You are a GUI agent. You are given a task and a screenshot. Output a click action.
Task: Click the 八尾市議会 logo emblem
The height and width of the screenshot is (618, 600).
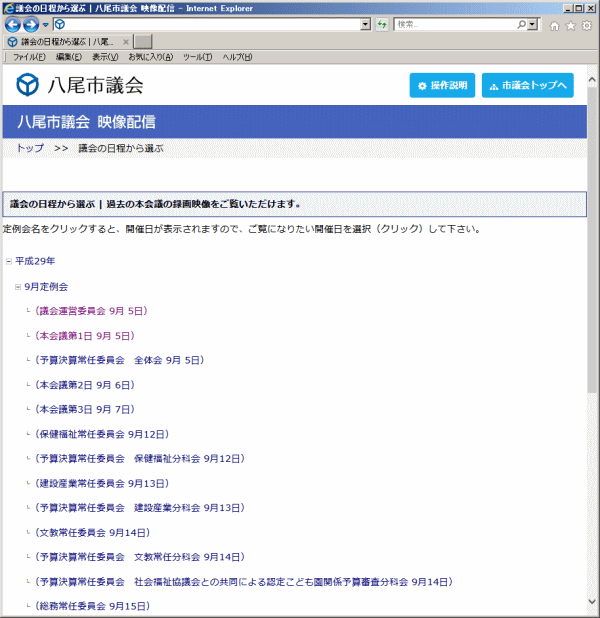point(27,85)
